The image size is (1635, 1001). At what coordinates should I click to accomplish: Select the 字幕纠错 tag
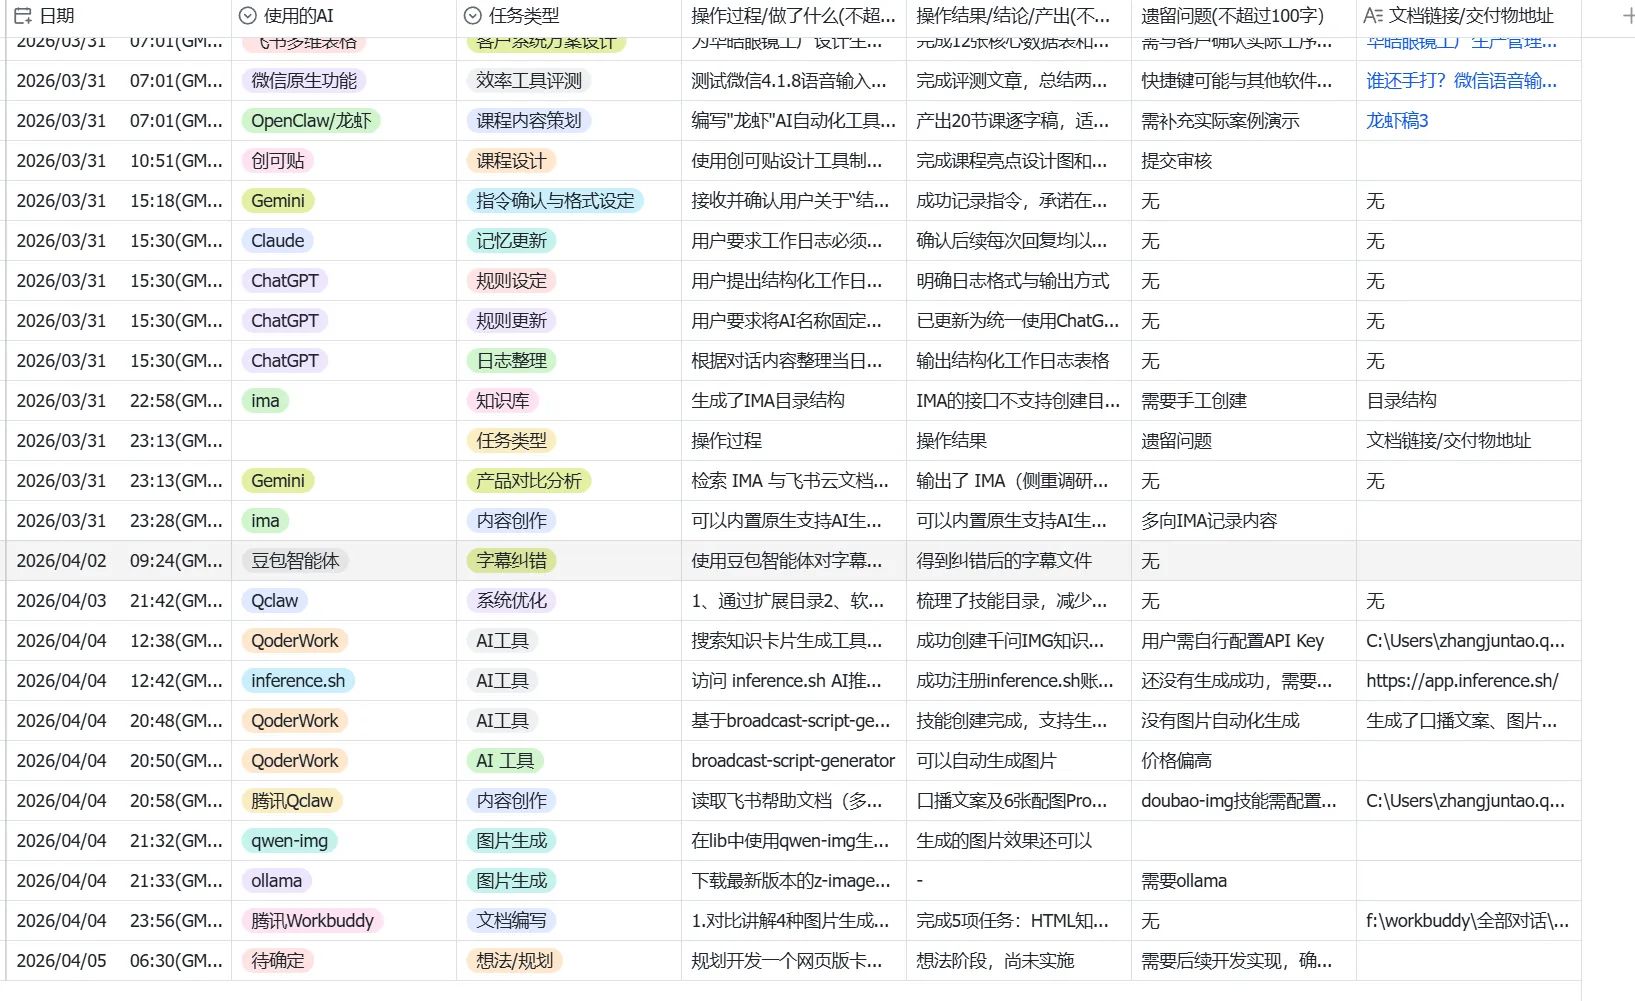coord(512,561)
